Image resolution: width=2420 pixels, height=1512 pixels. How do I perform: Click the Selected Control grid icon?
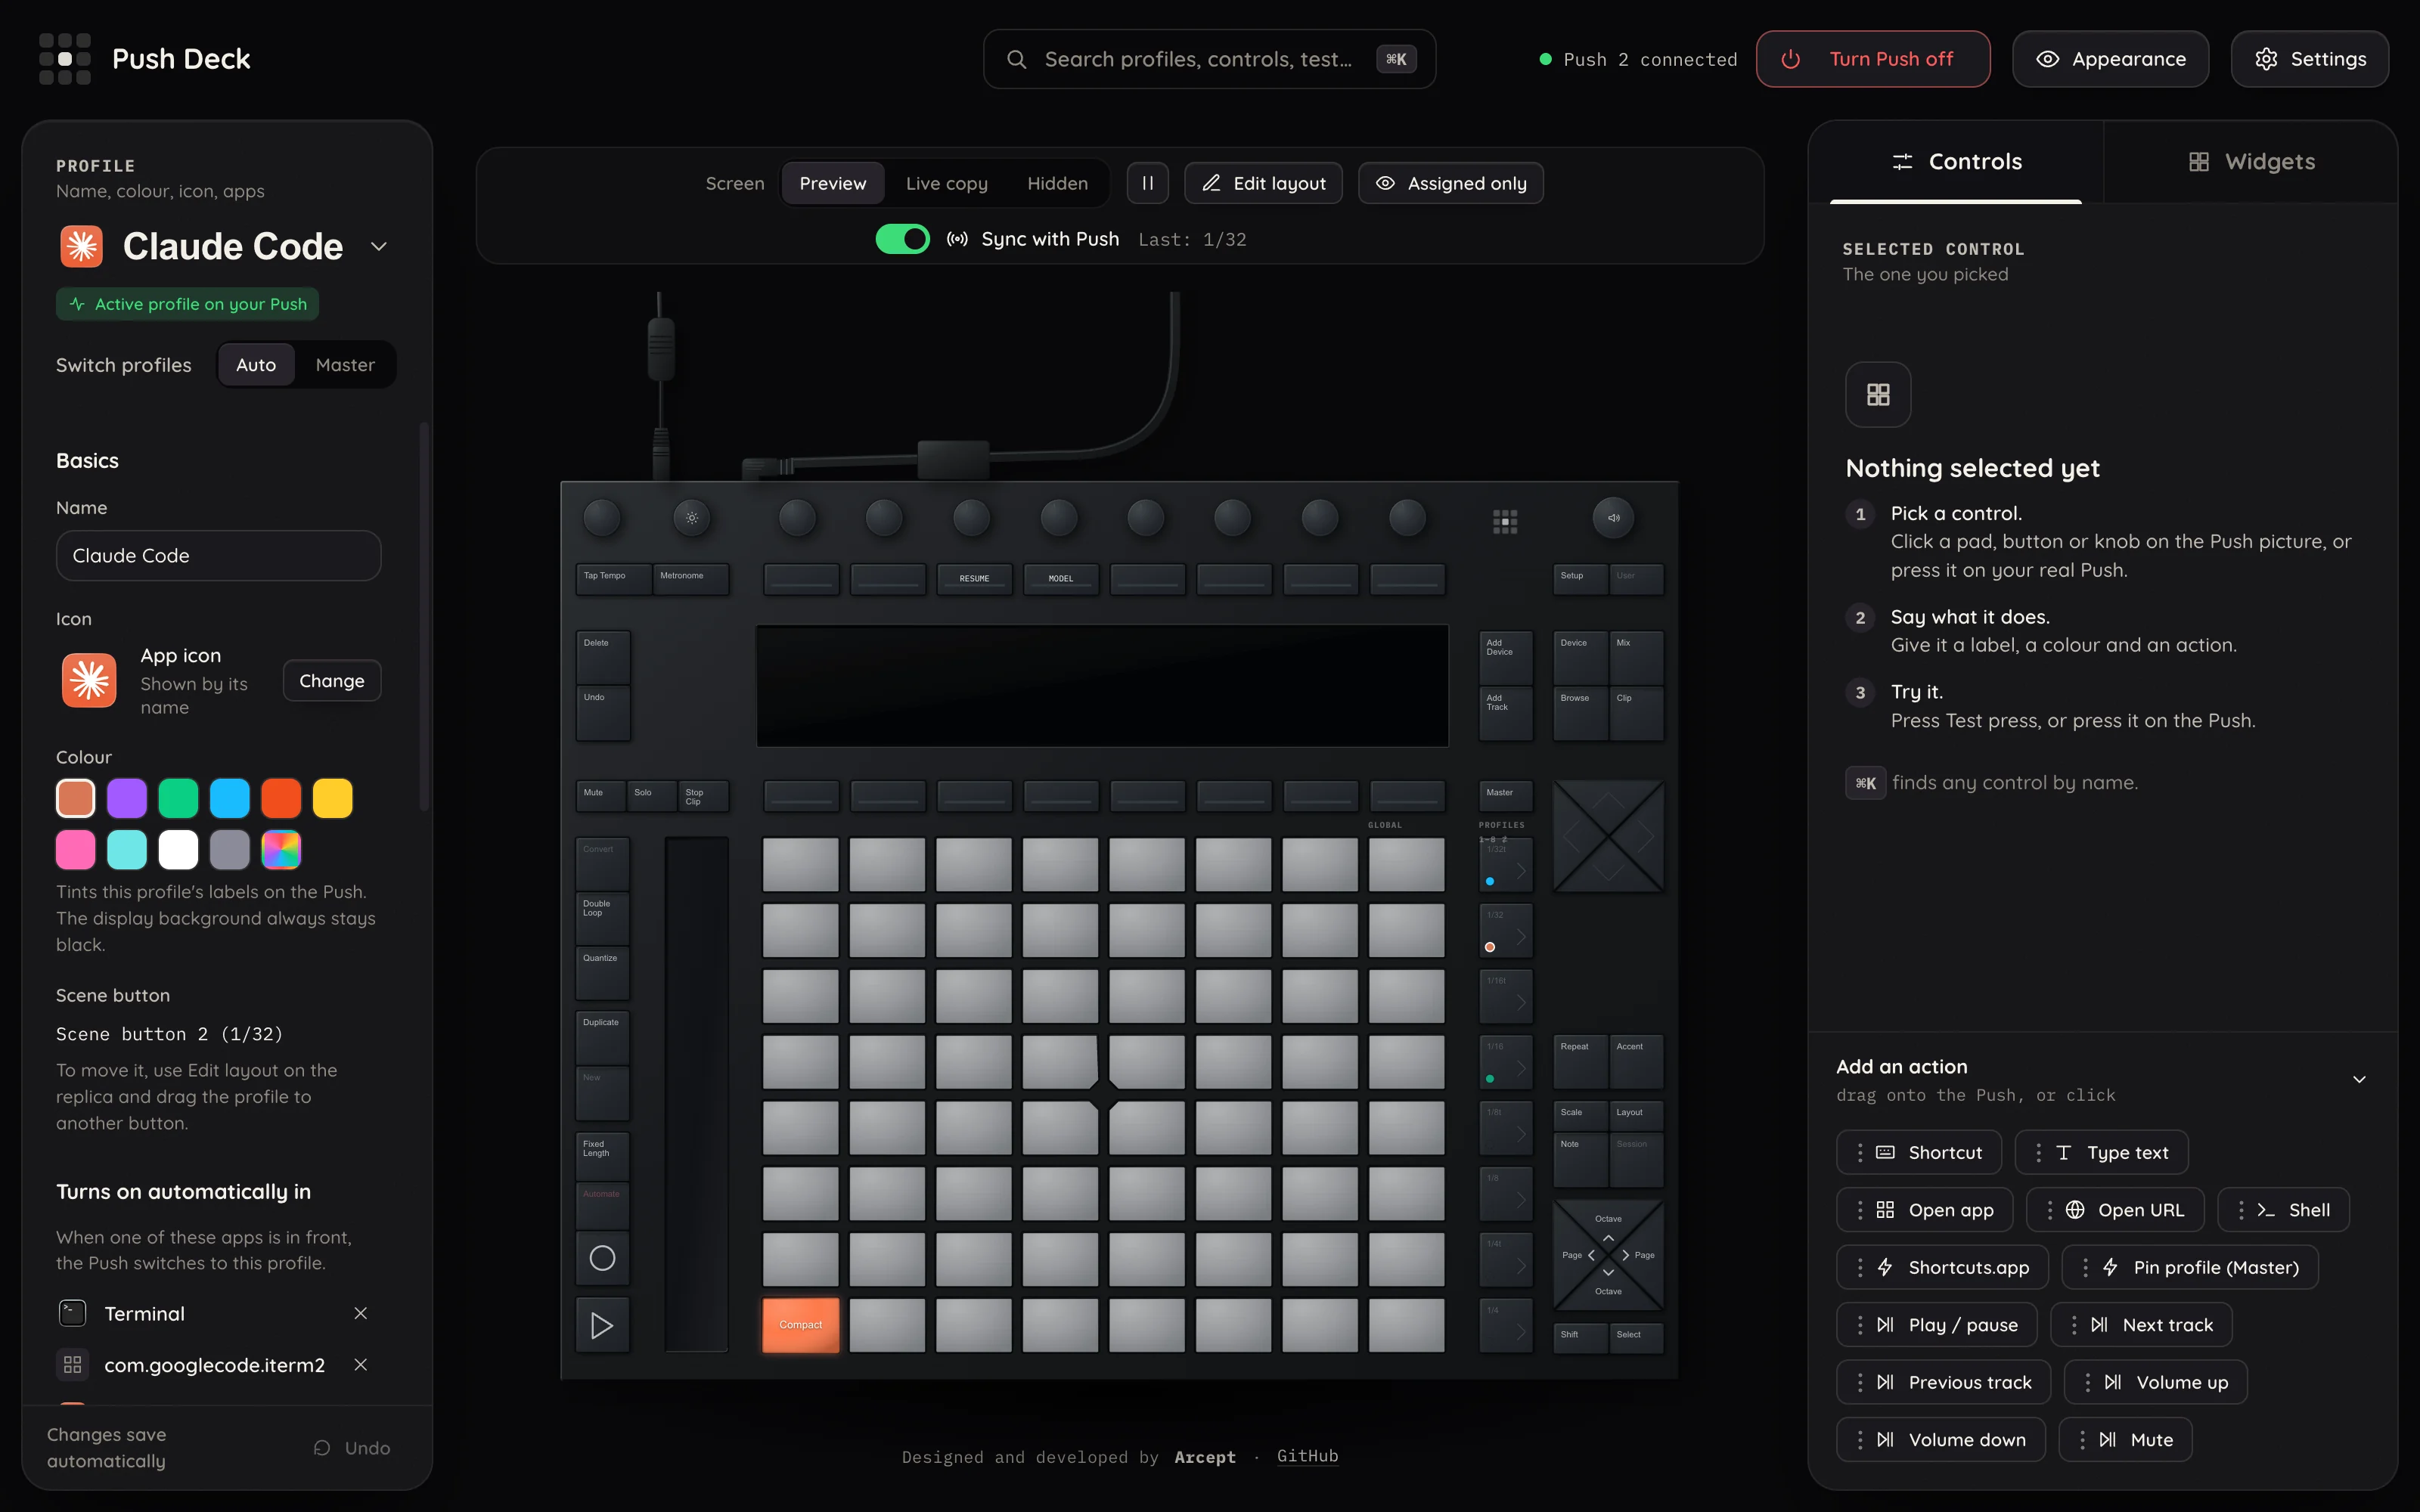[1878, 394]
